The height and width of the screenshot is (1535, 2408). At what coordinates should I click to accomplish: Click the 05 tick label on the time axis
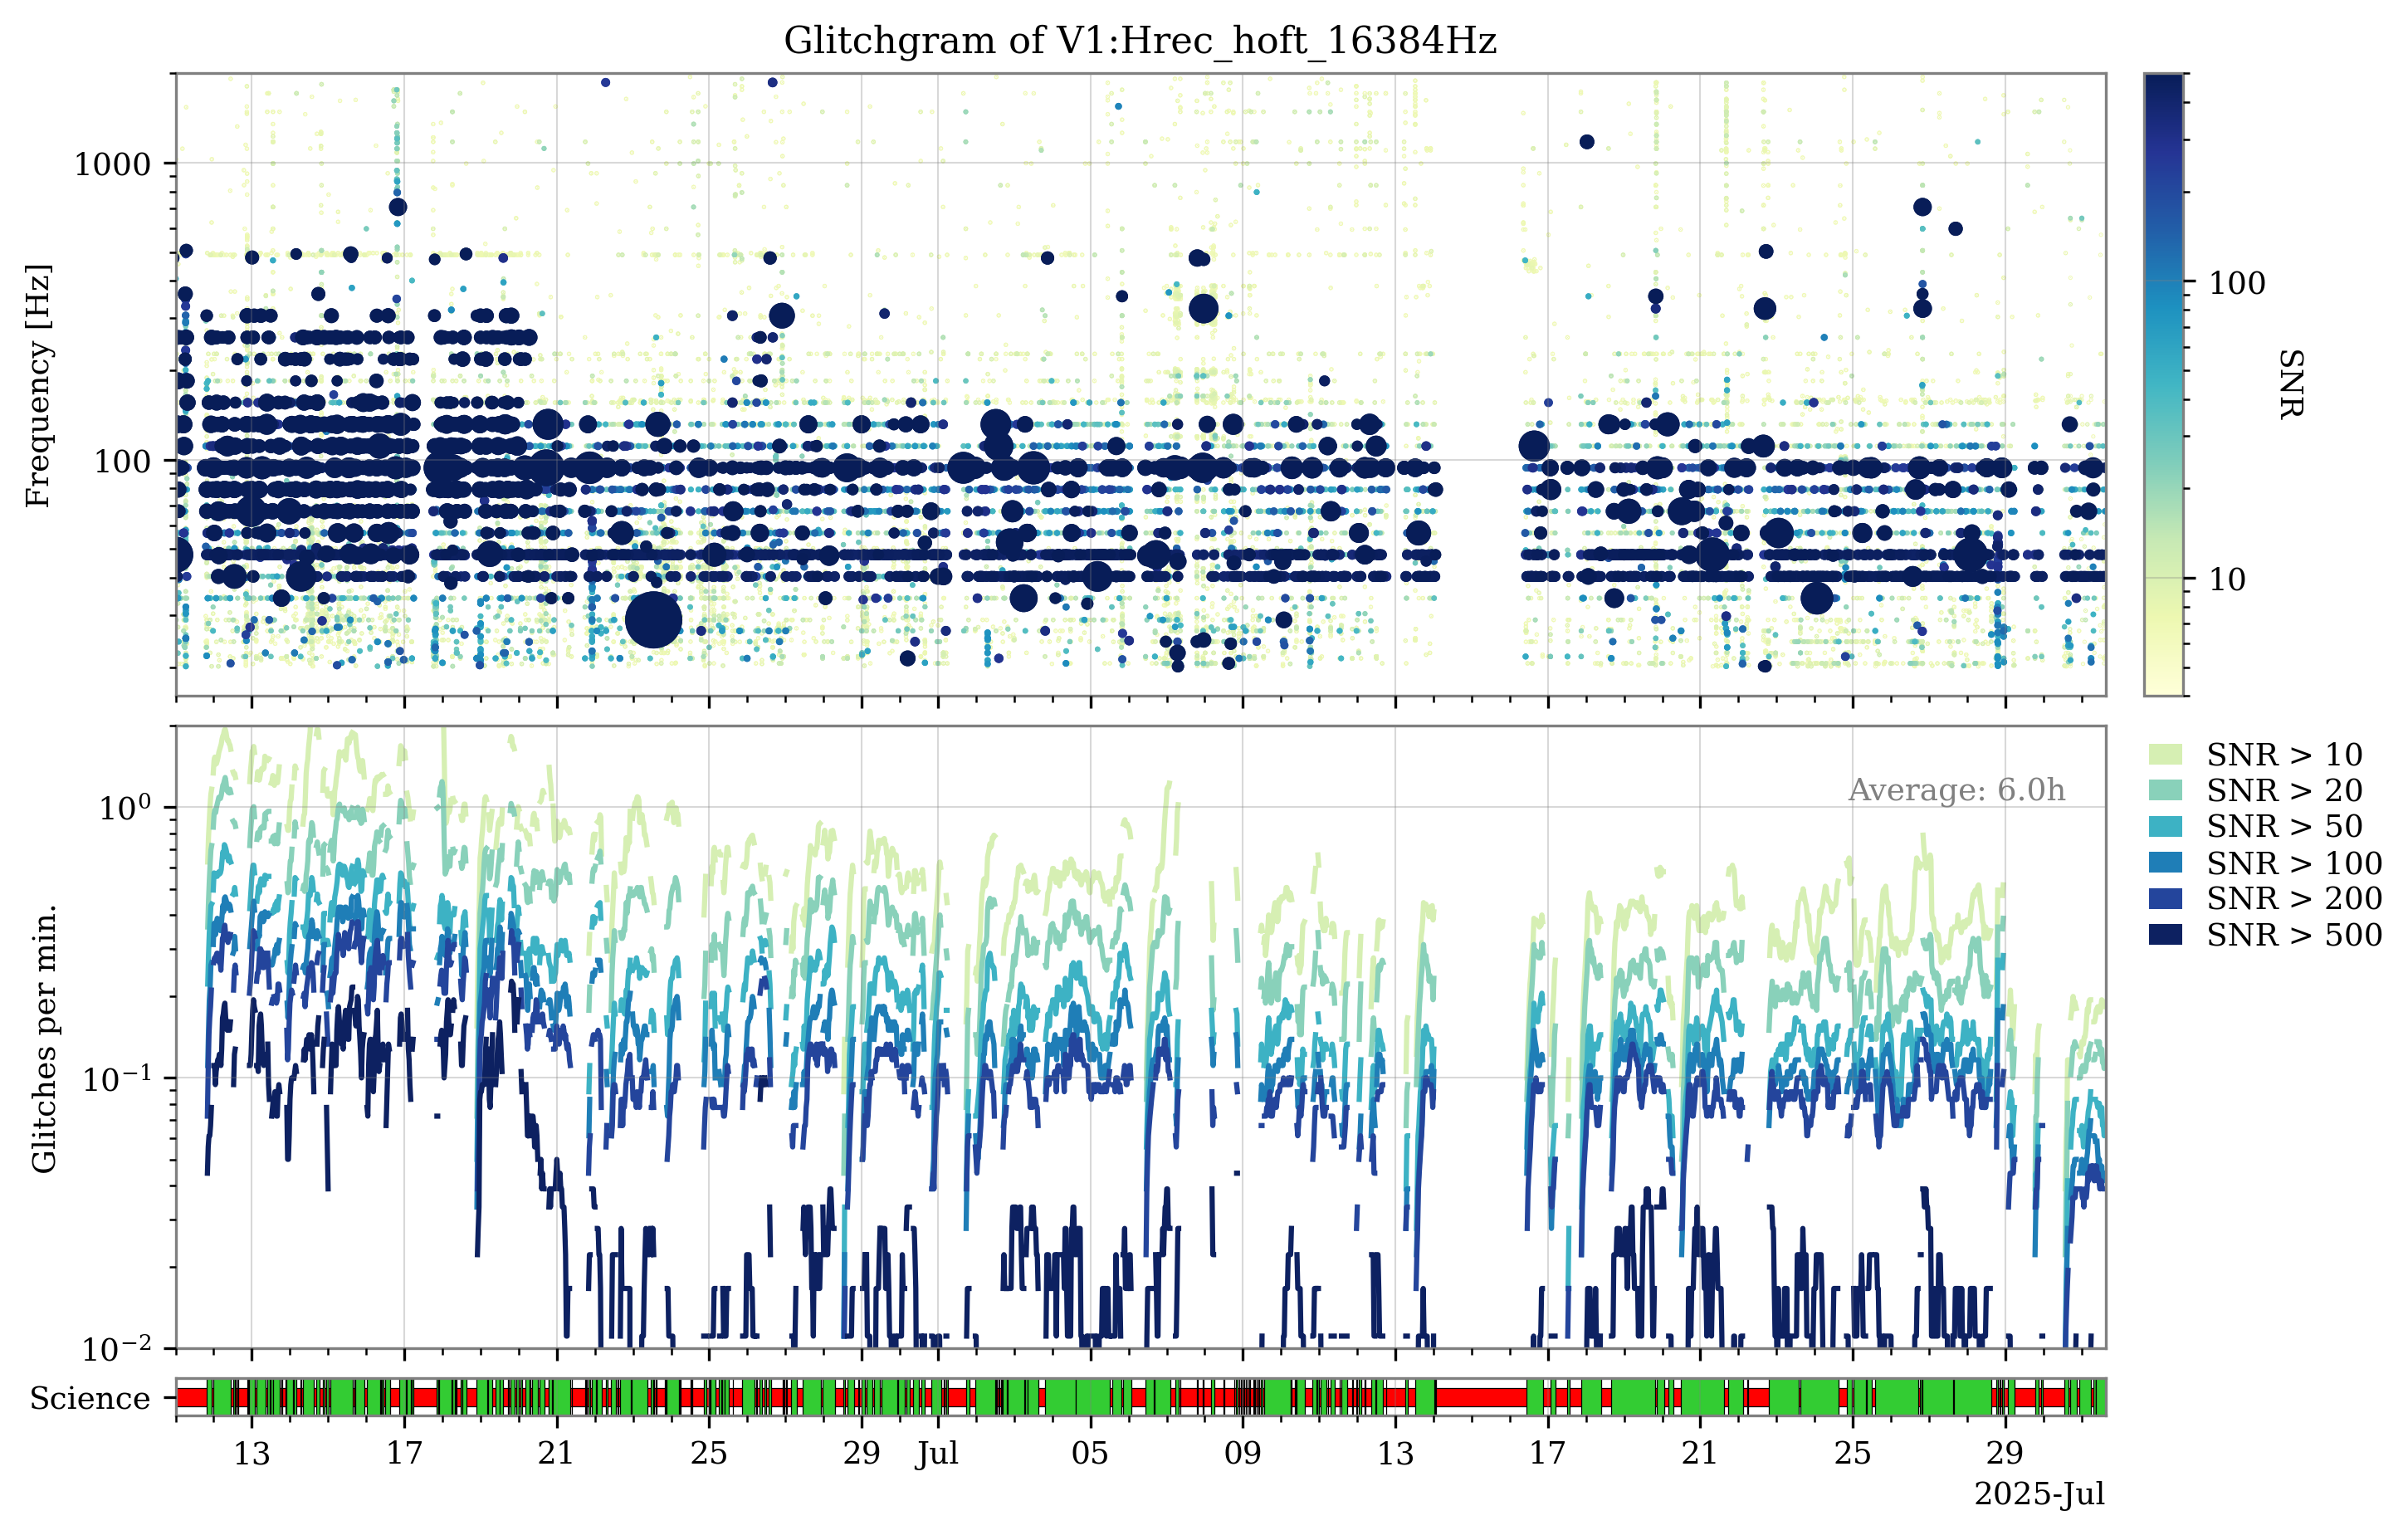1090,1453
